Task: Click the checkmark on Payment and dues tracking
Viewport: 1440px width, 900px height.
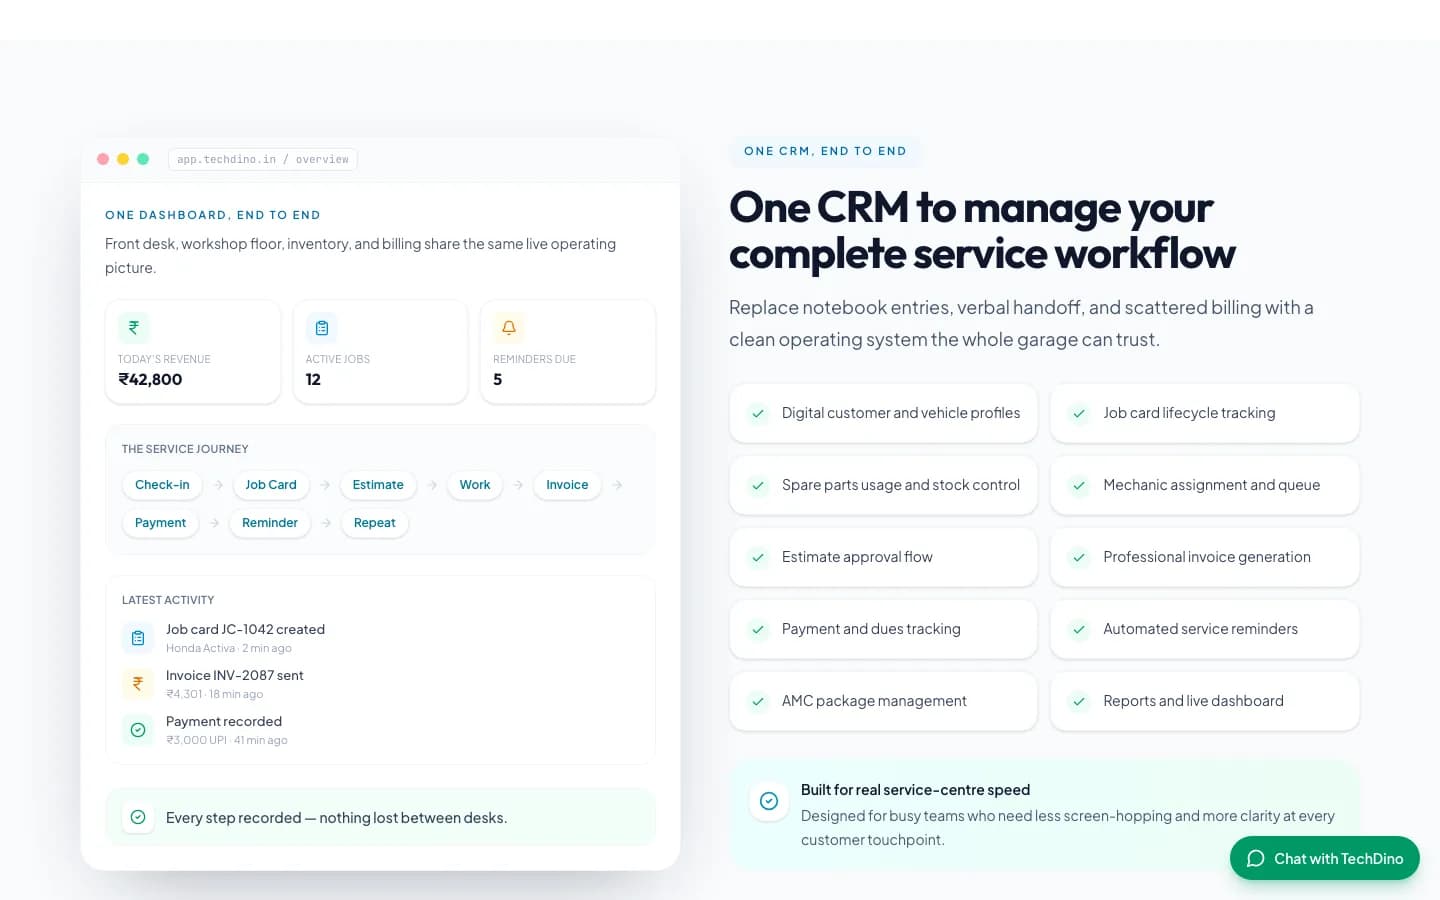Action: 758,629
